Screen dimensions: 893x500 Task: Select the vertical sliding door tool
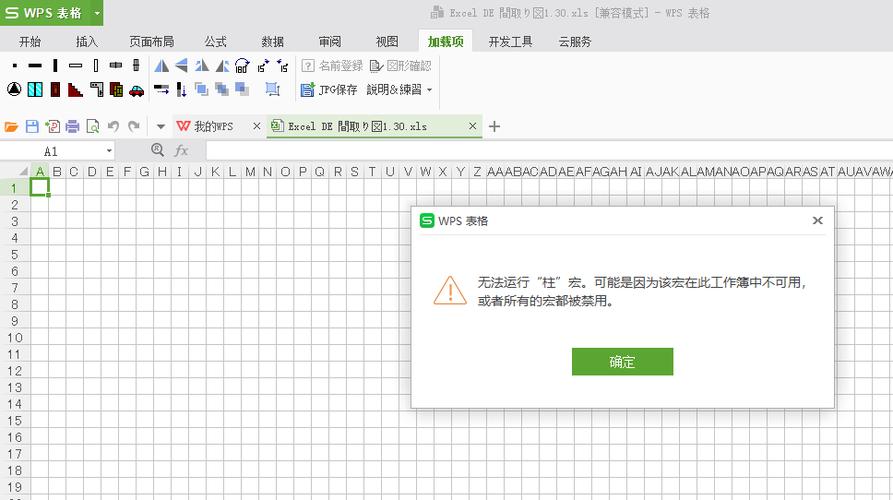(x=136, y=66)
